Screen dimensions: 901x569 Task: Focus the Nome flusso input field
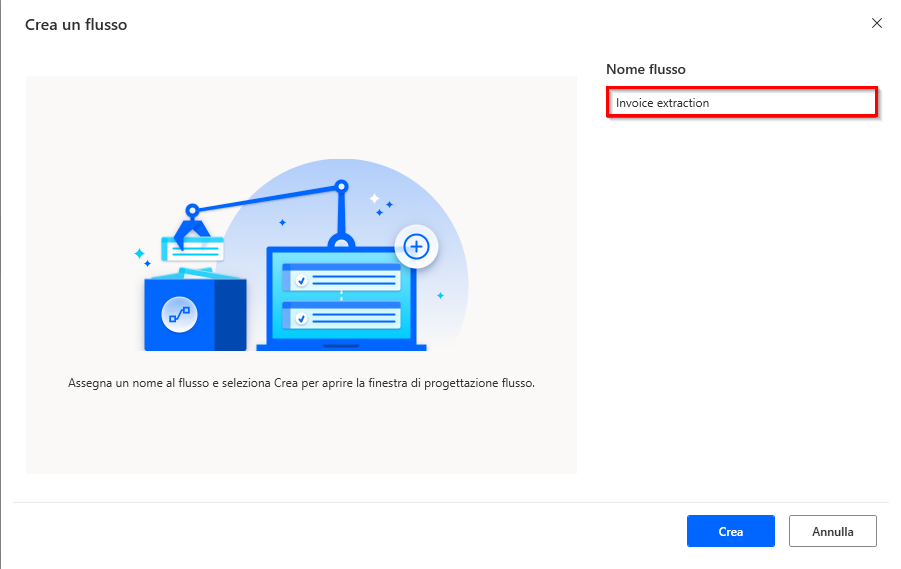pyautogui.click(x=742, y=102)
